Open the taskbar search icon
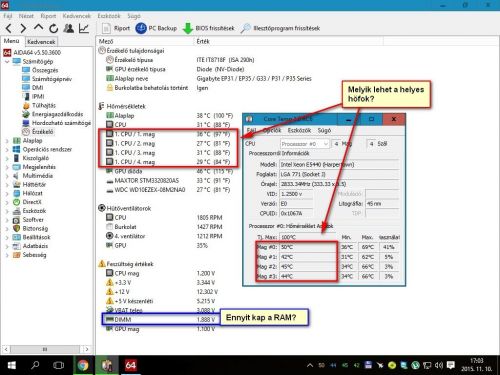The width and height of the screenshot is (500, 375). click(x=35, y=365)
